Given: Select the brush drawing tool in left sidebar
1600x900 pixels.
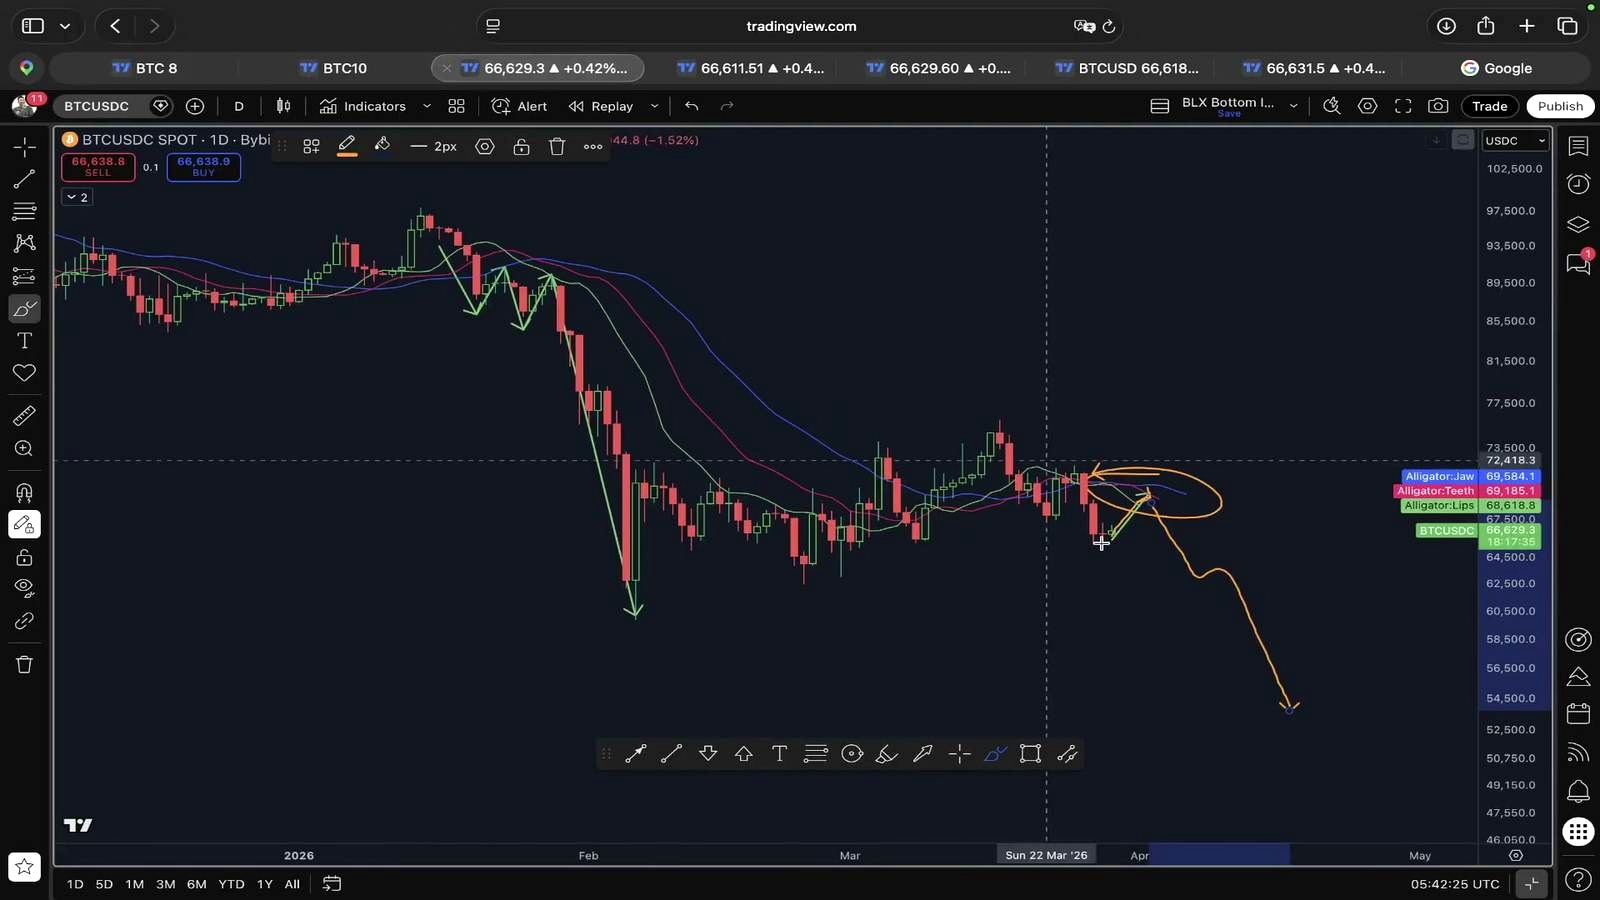Looking at the screenshot, I should pyautogui.click(x=24, y=309).
